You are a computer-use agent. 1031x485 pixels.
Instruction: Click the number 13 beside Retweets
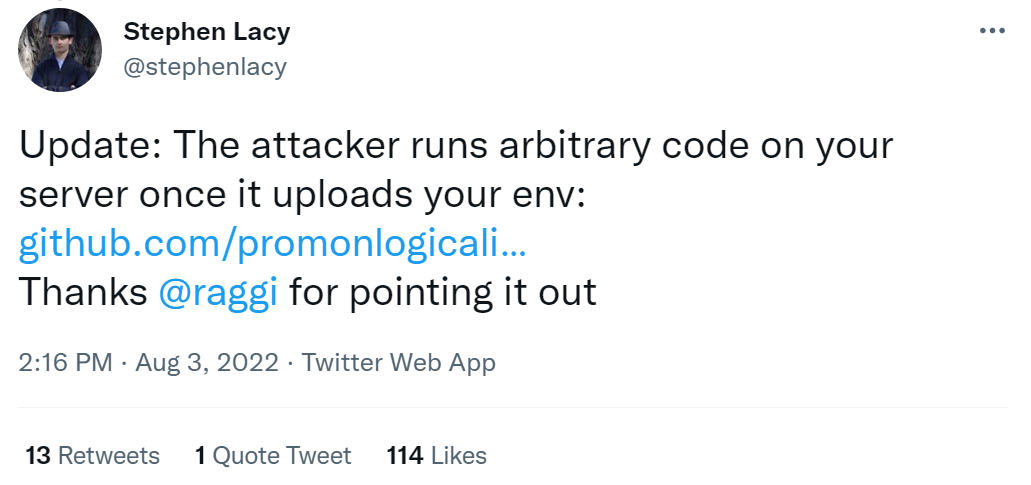pyautogui.click(x=38, y=456)
